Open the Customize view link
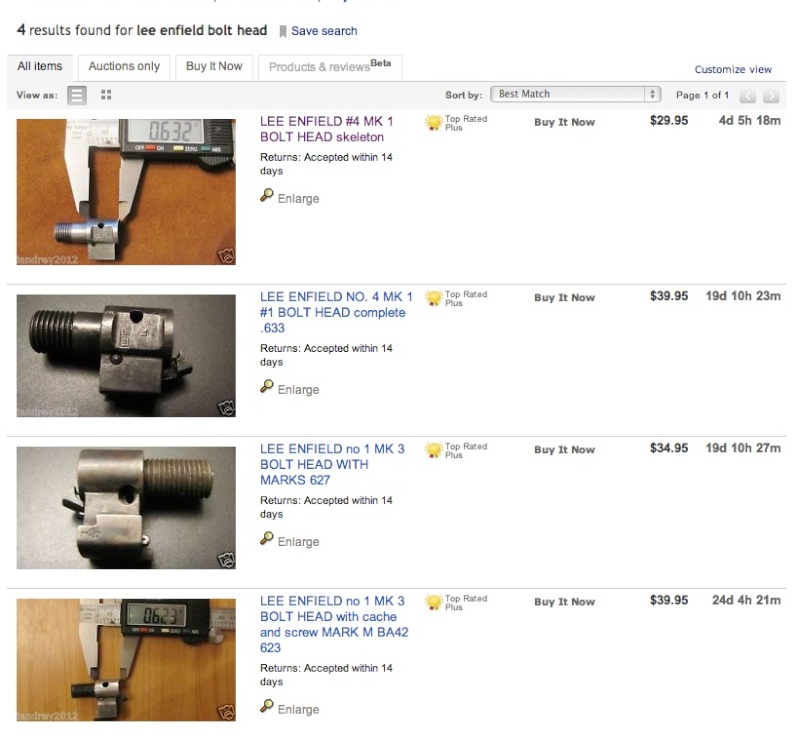799x740 pixels. pyautogui.click(x=733, y=70)
